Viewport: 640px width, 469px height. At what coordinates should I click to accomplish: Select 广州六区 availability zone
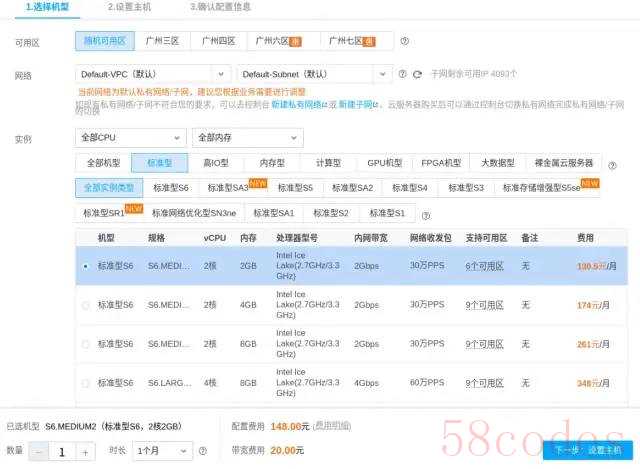284,41
